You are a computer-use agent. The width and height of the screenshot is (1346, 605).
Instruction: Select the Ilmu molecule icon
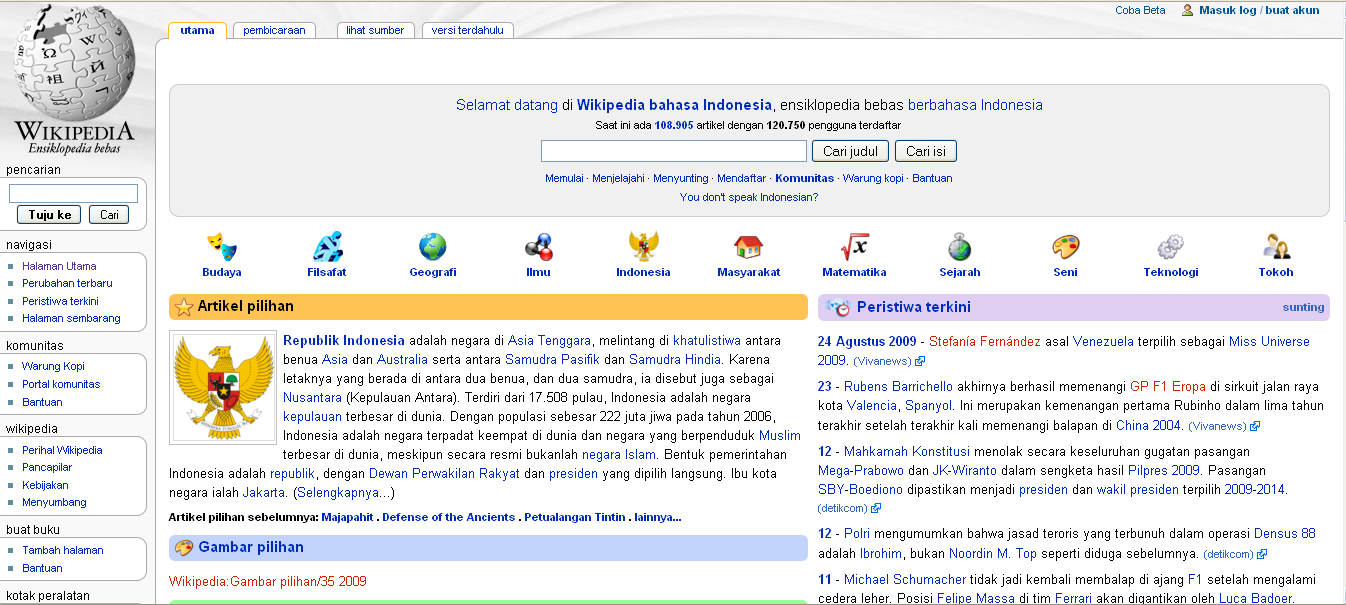pyautogui.click(x=538, y=246)
